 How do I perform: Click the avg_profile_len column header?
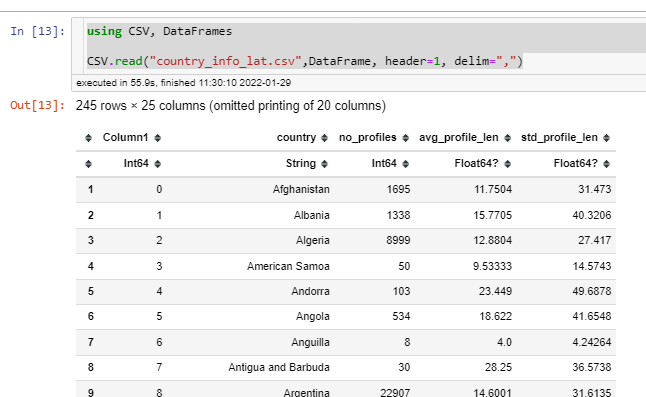(x=459, y=138)
